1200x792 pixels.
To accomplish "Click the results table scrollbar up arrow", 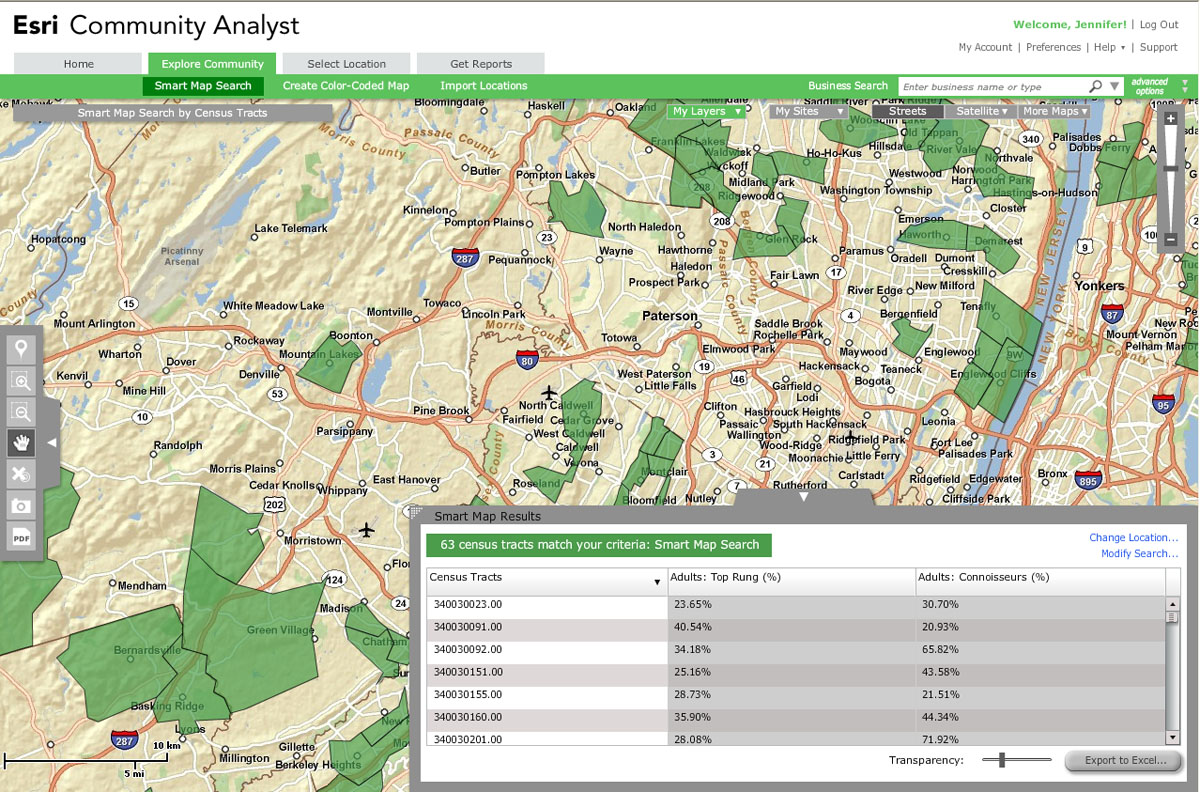I will [1173, 604].
